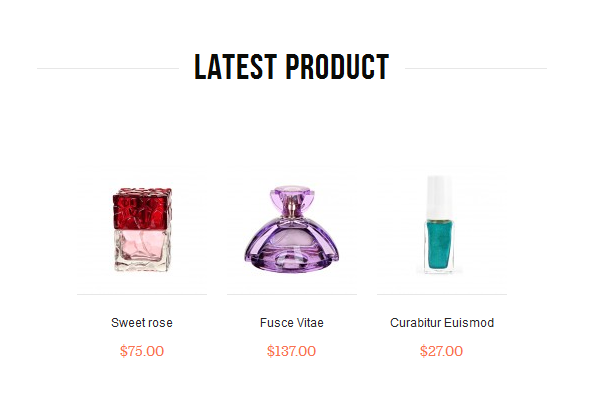The width and height of the screenshot is (600, 416).
Task: Click the teal body of the nail polish bottle
Action: [x=440, y=244]
